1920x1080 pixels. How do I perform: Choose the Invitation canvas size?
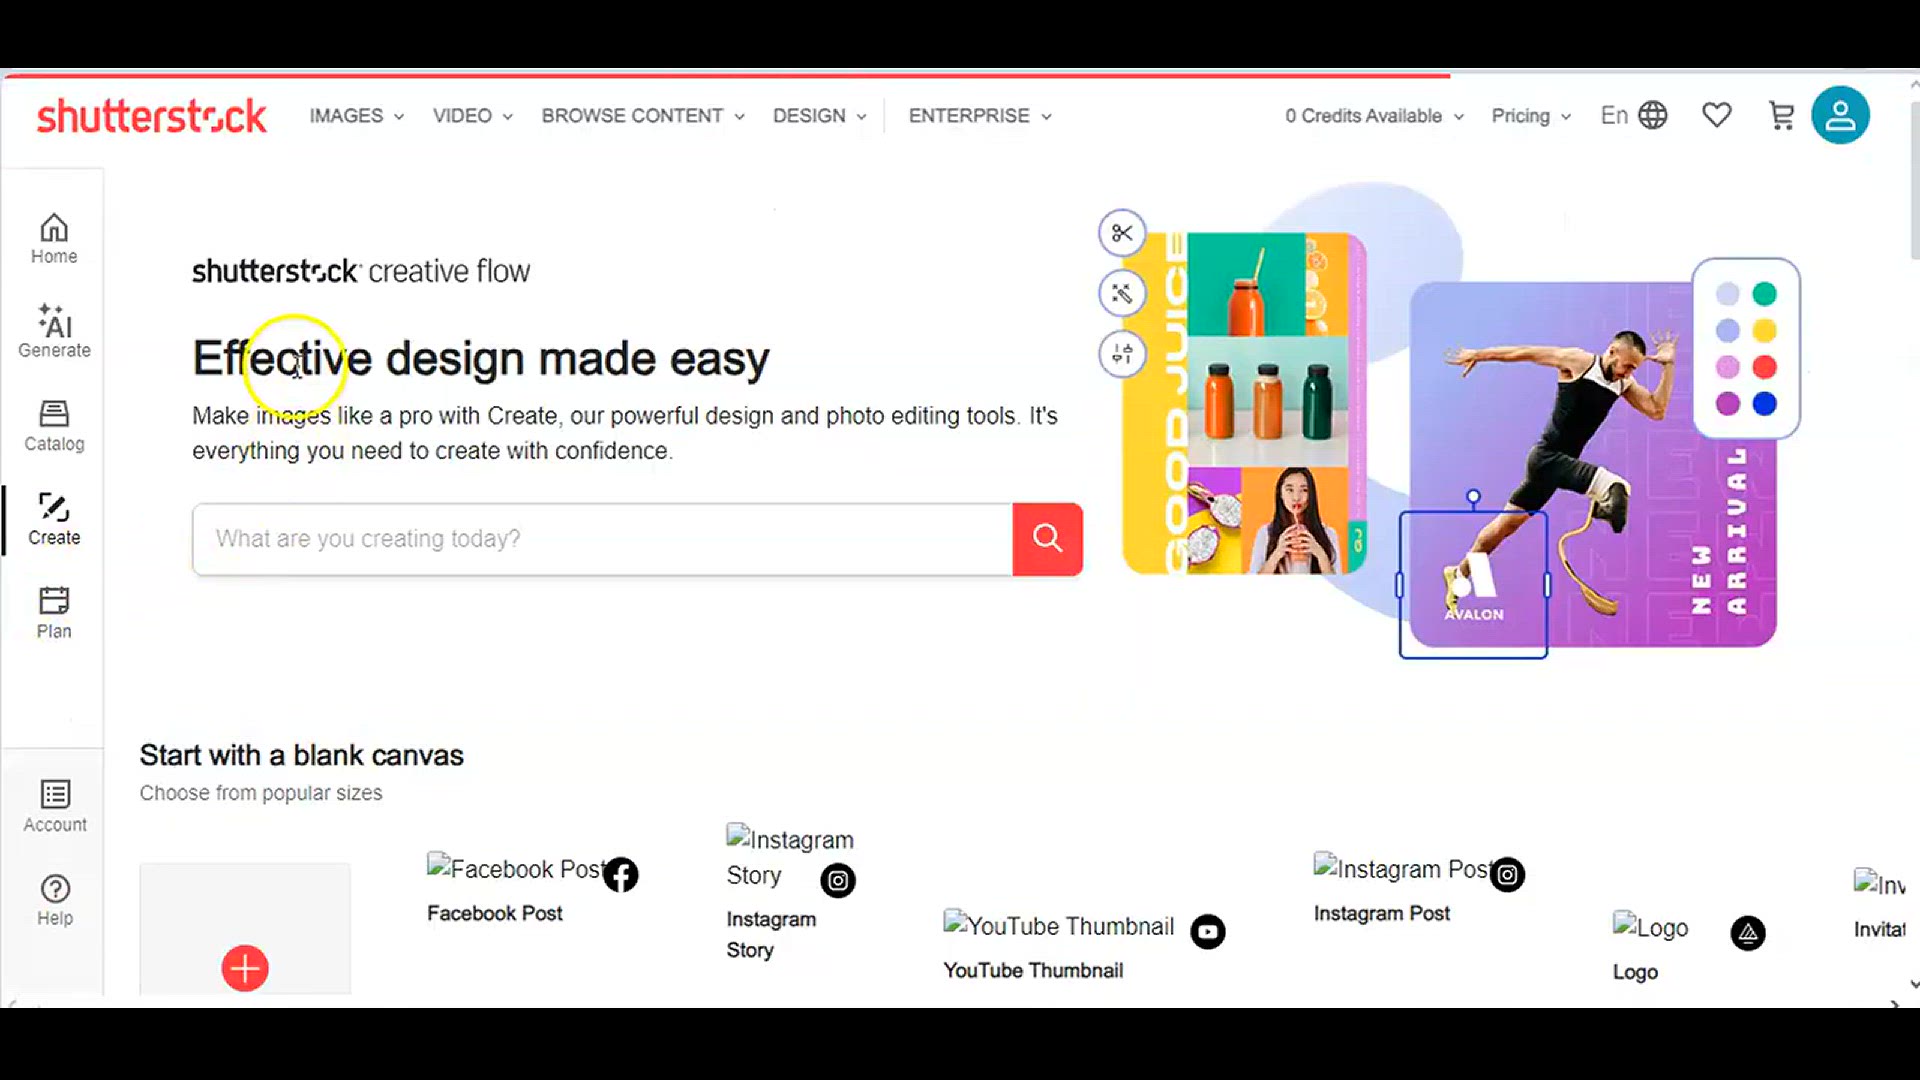click(x=1880, y=905)
